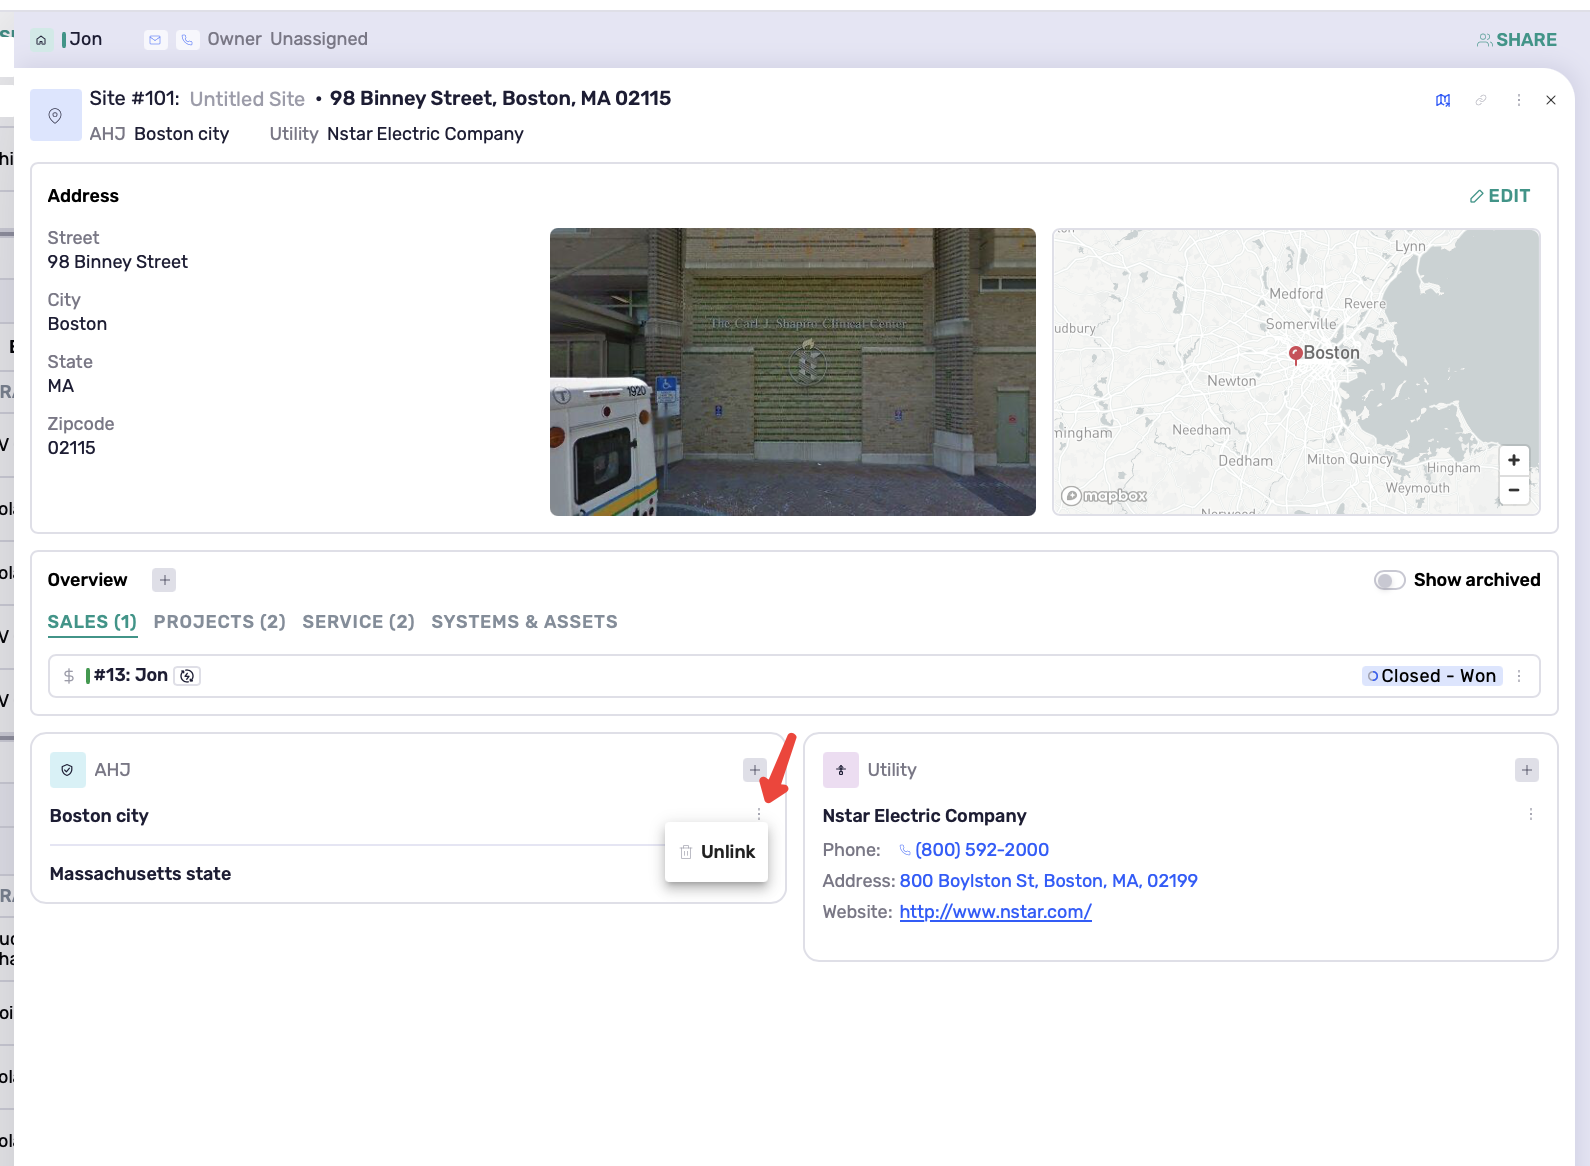The width and height of the screenshot is (1590, 1166).
Task: Toggle Show archived switch
Action: coord(1389,580)
